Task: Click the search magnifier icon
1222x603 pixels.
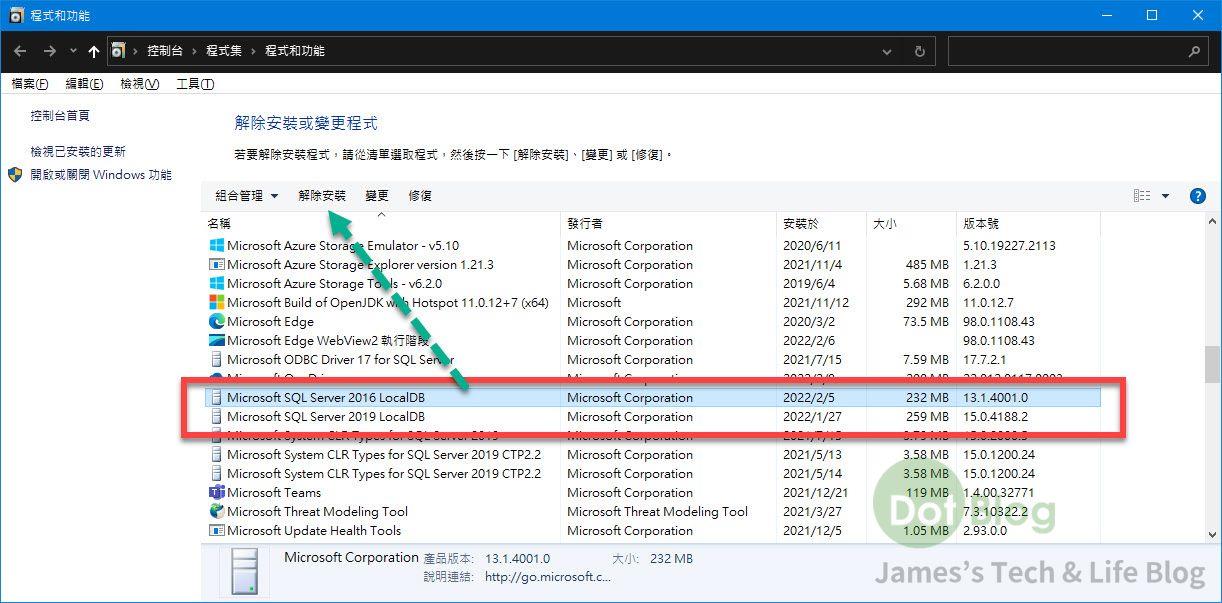Action: click(1194, 51)
